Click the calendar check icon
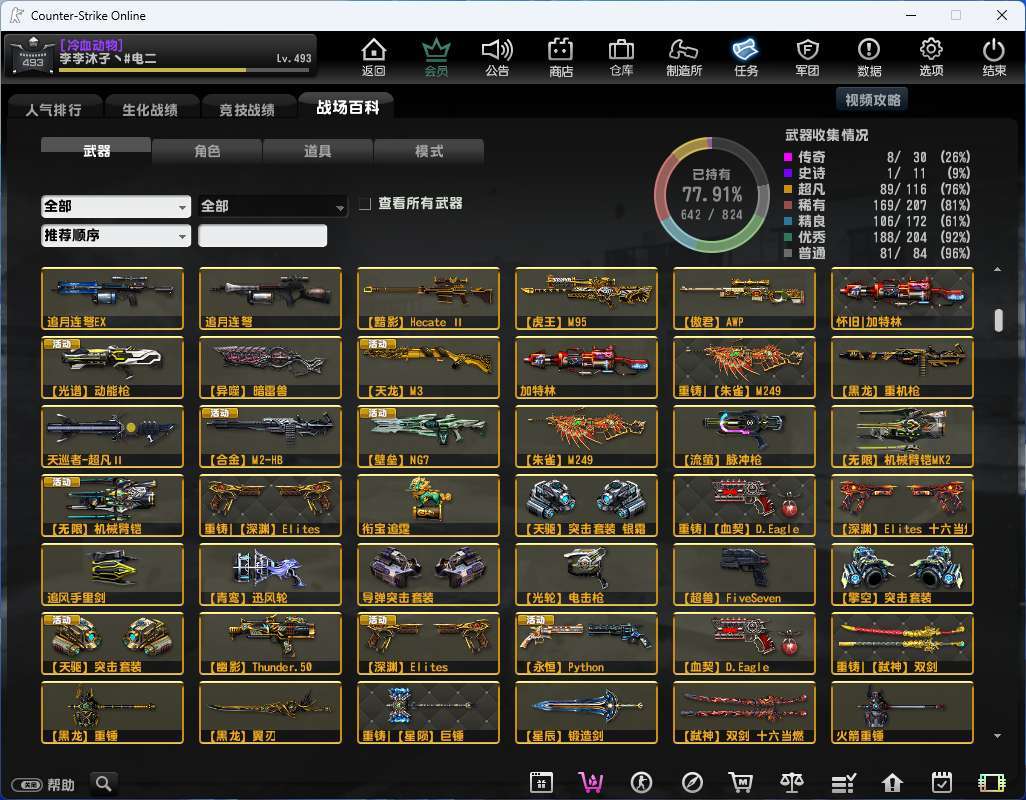Screen dimensions: 1026x800 942,782
